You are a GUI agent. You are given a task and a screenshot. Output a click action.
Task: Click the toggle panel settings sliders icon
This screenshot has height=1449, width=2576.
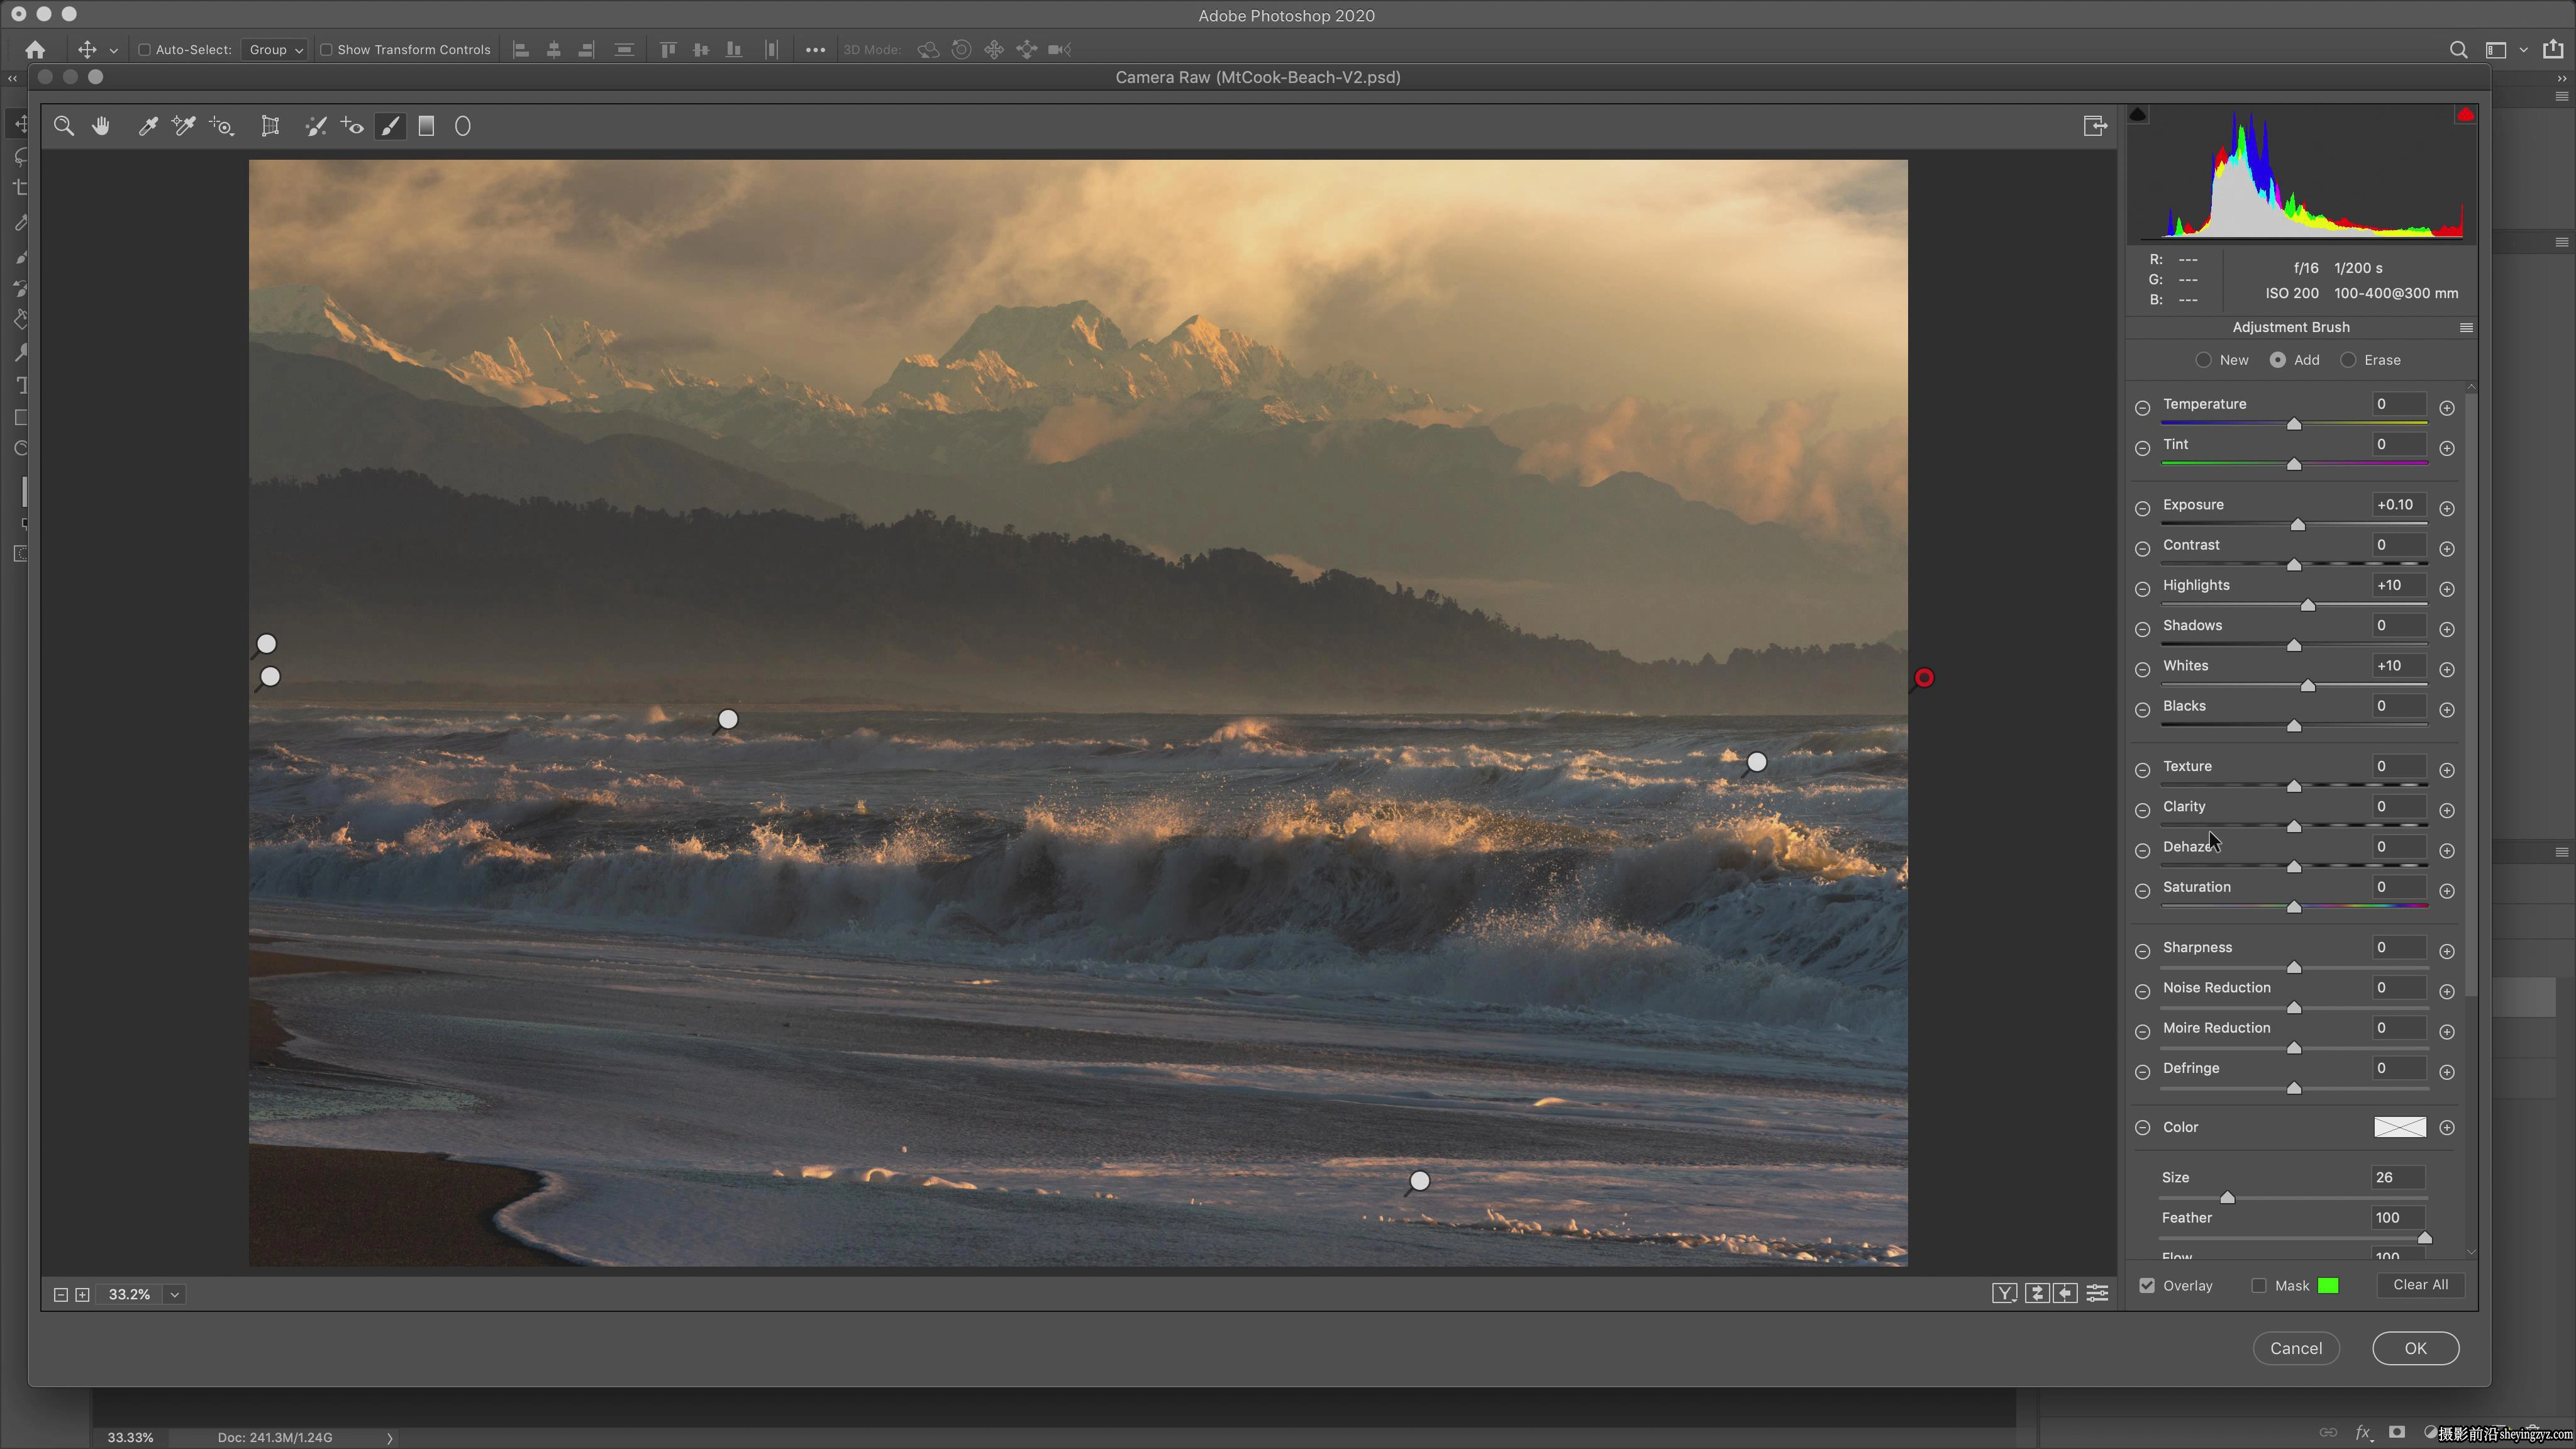[x=2097, y=1294]
